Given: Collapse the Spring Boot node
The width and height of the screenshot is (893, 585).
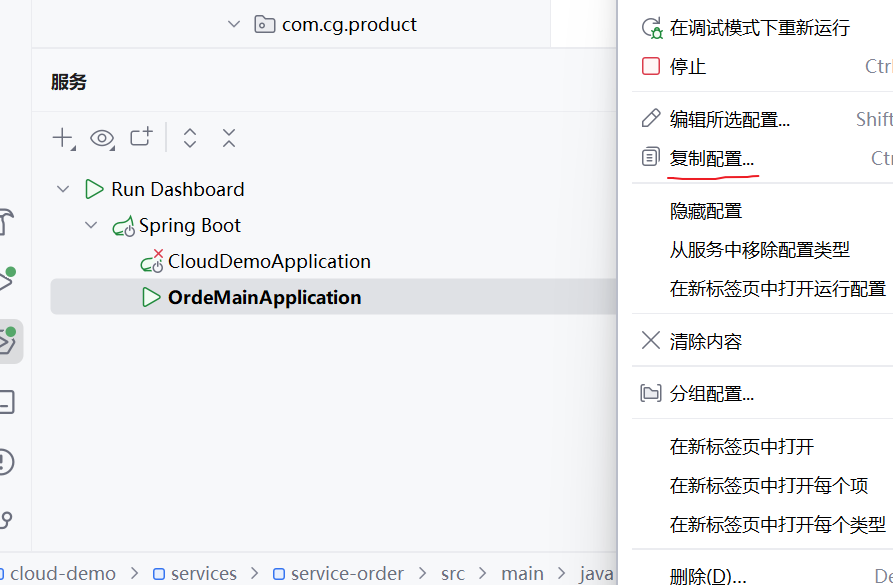Looking at the screenshot, I should click(91, 225).
